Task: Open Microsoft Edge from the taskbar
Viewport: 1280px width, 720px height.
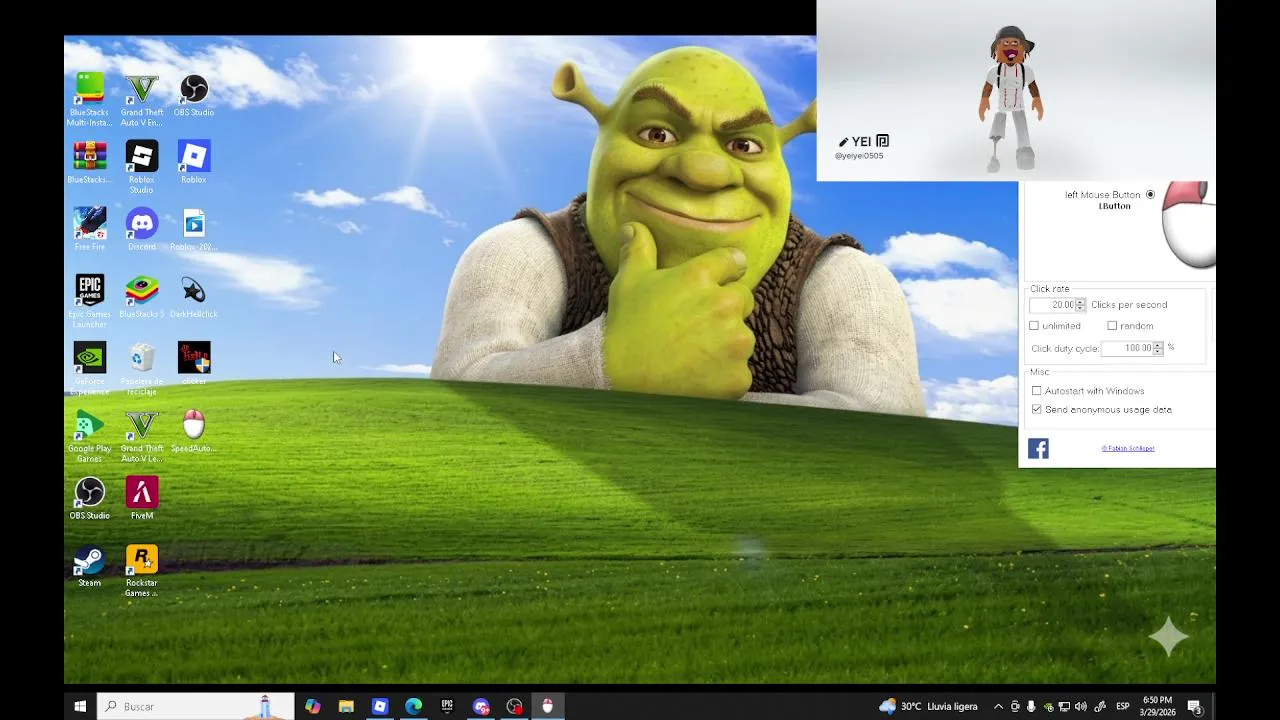Action: coord(413,706)
